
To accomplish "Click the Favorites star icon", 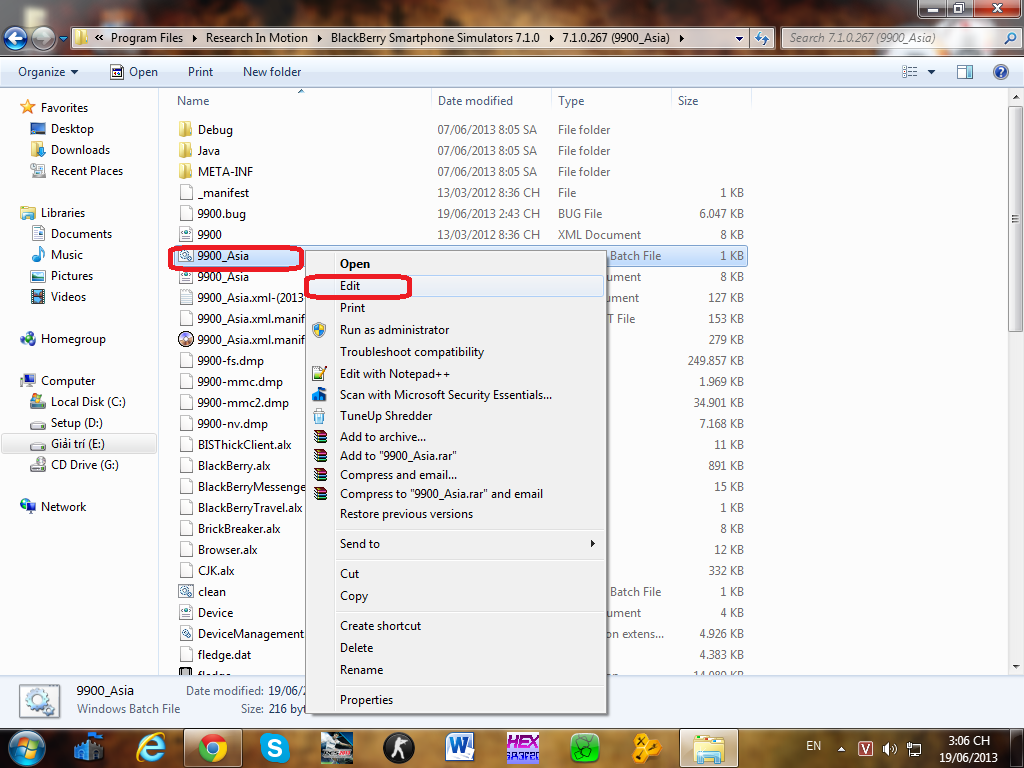I will [27, 107].
